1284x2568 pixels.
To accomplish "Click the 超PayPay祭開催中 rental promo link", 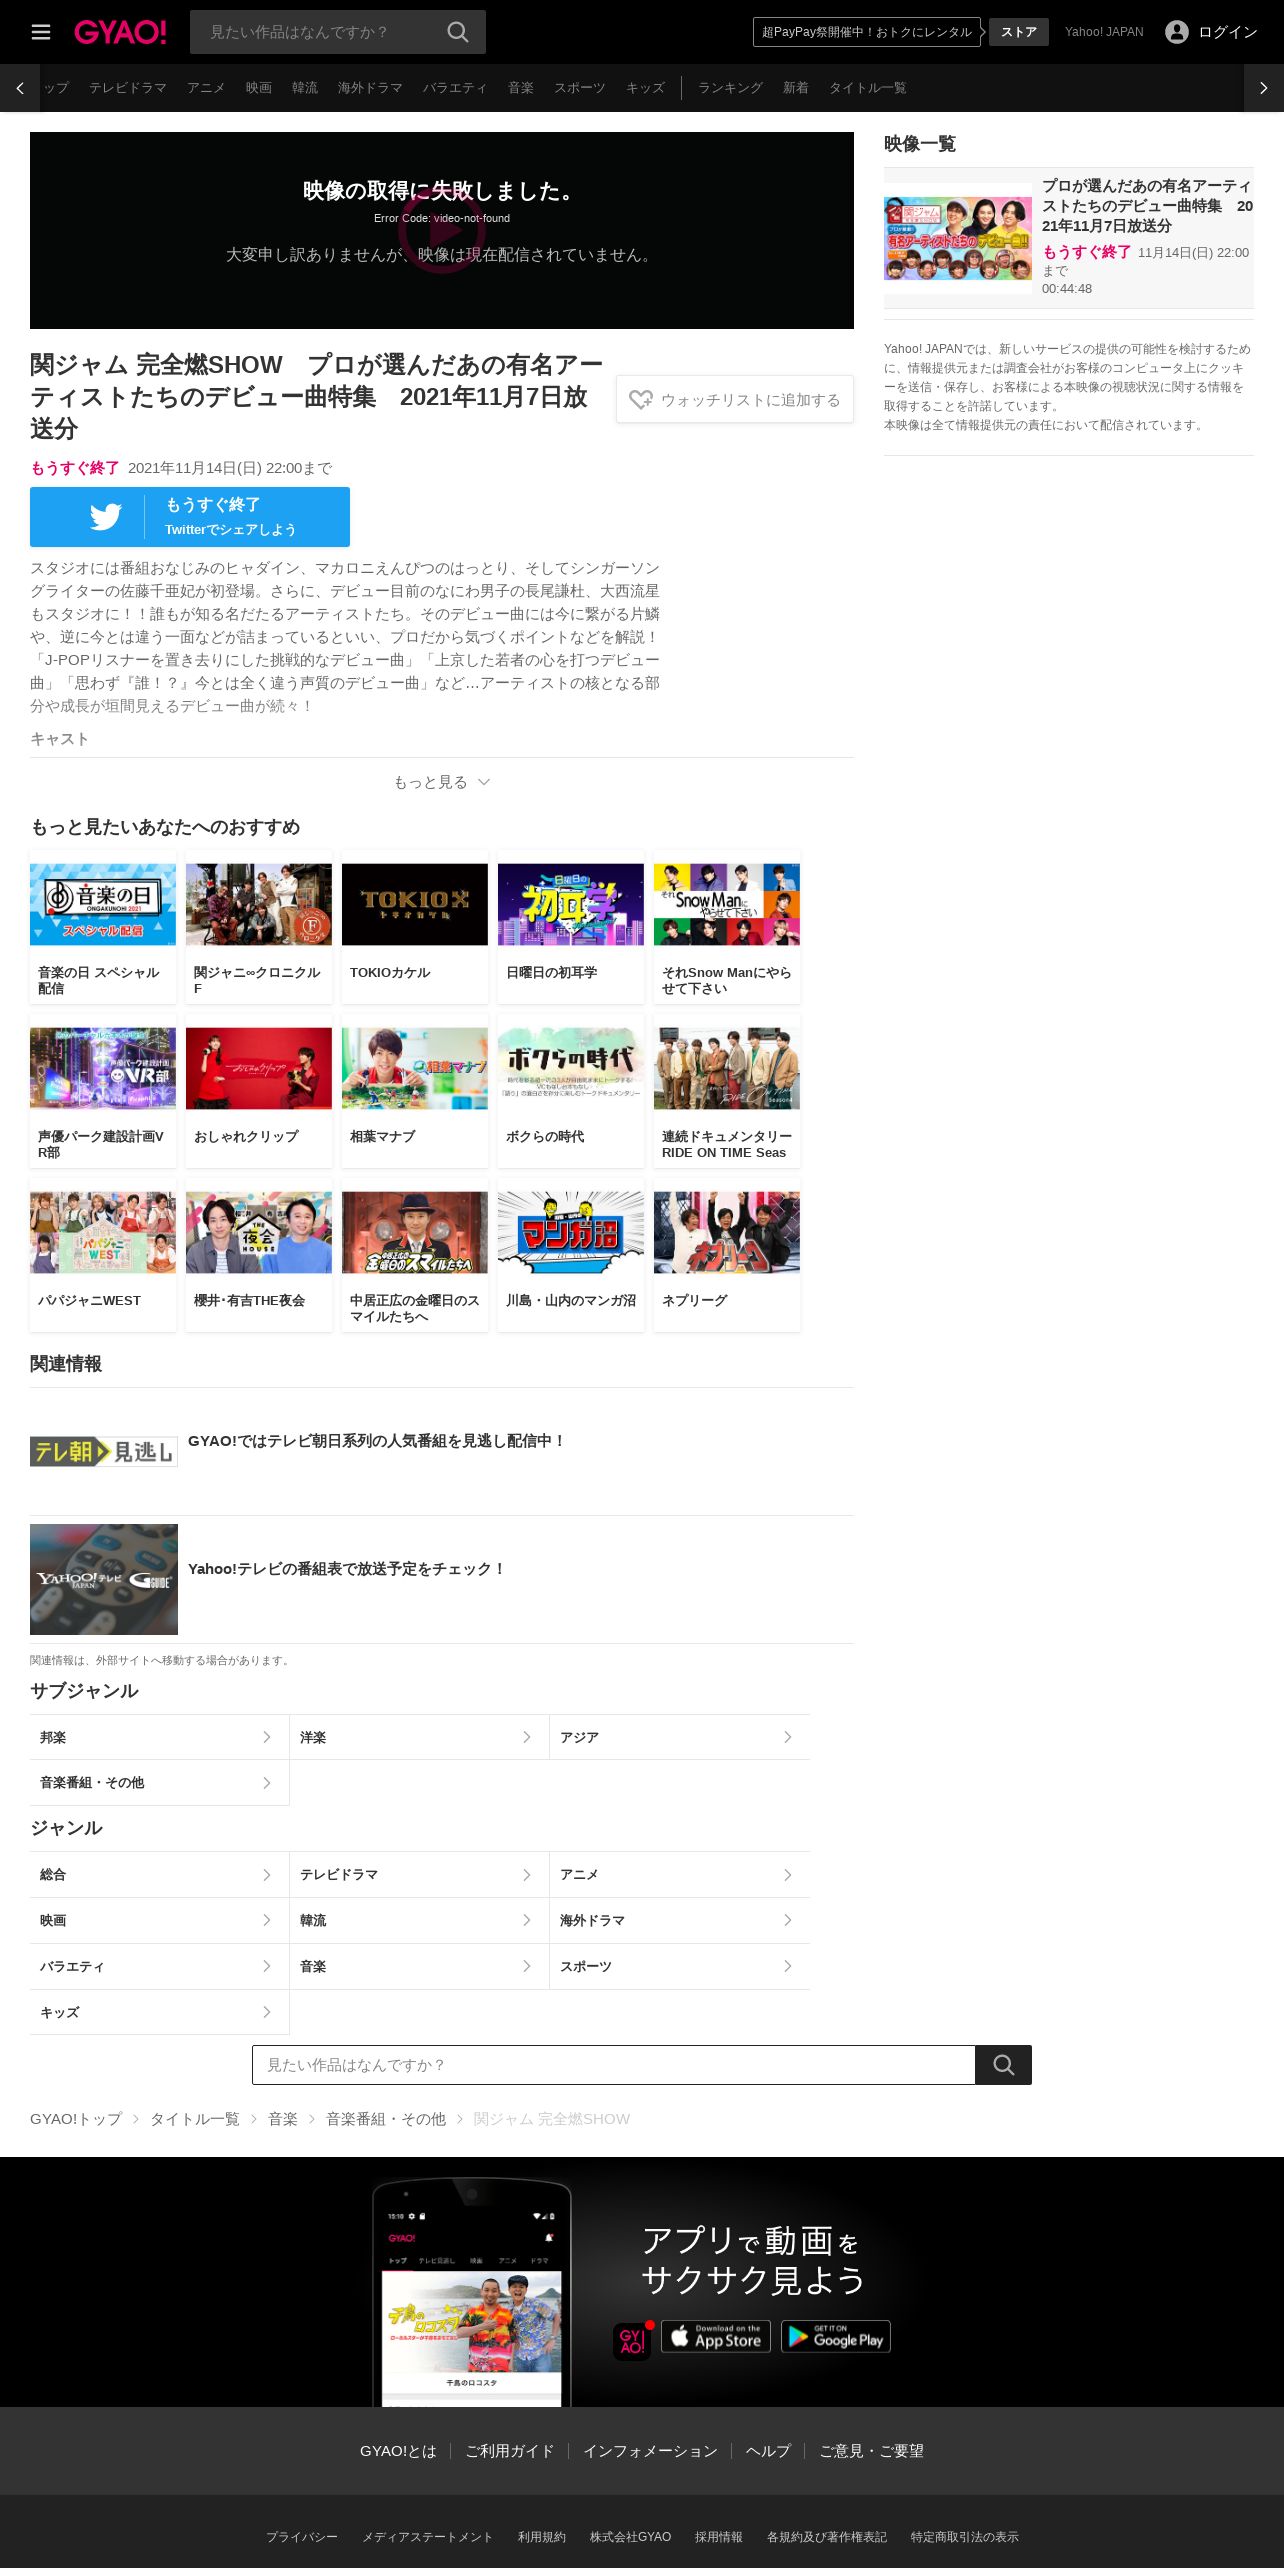I will click(x=867, y=32).
